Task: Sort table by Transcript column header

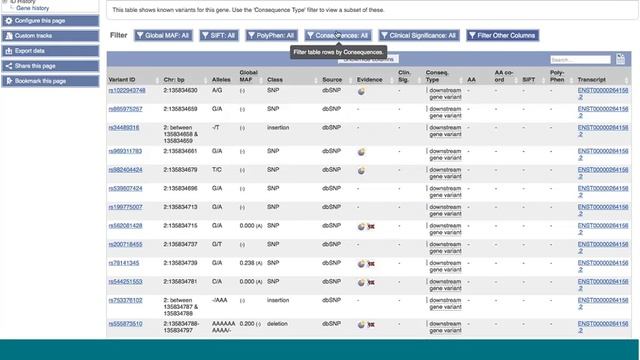Action: click(x=592, y=80)
